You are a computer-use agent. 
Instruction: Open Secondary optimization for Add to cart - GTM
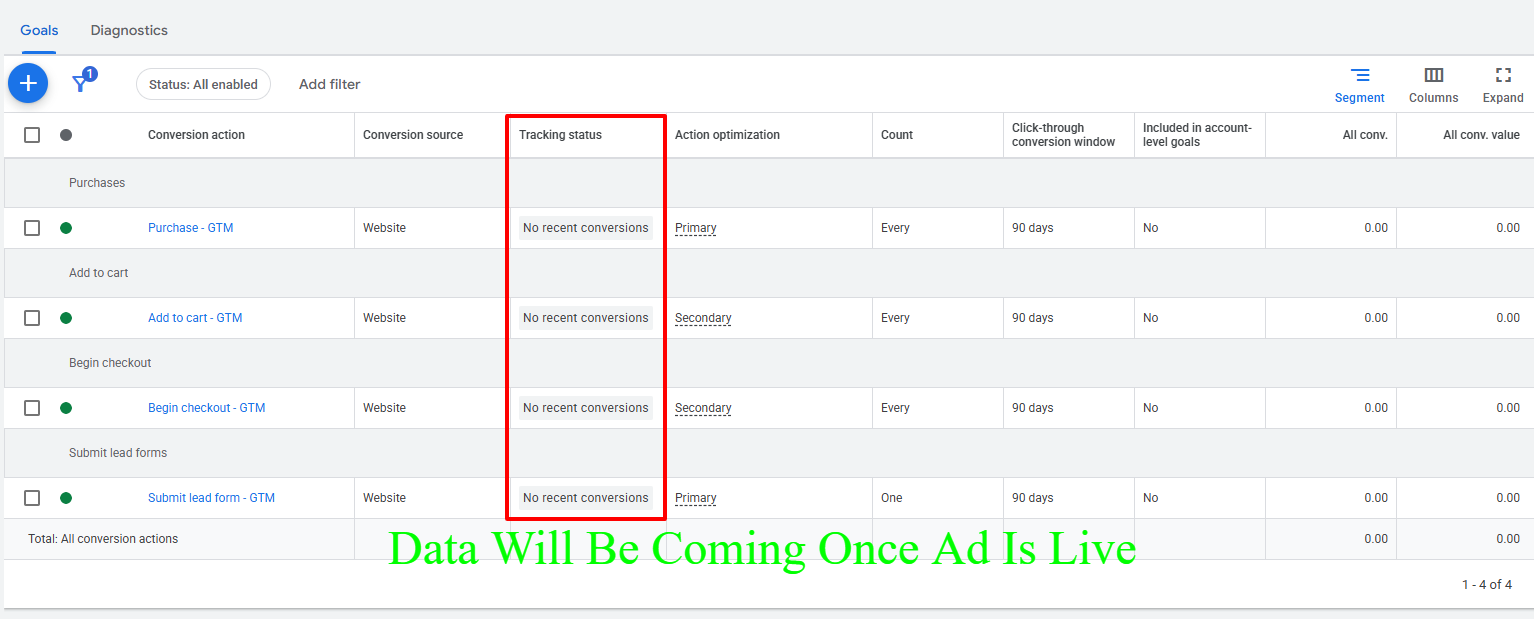point(703,318)
